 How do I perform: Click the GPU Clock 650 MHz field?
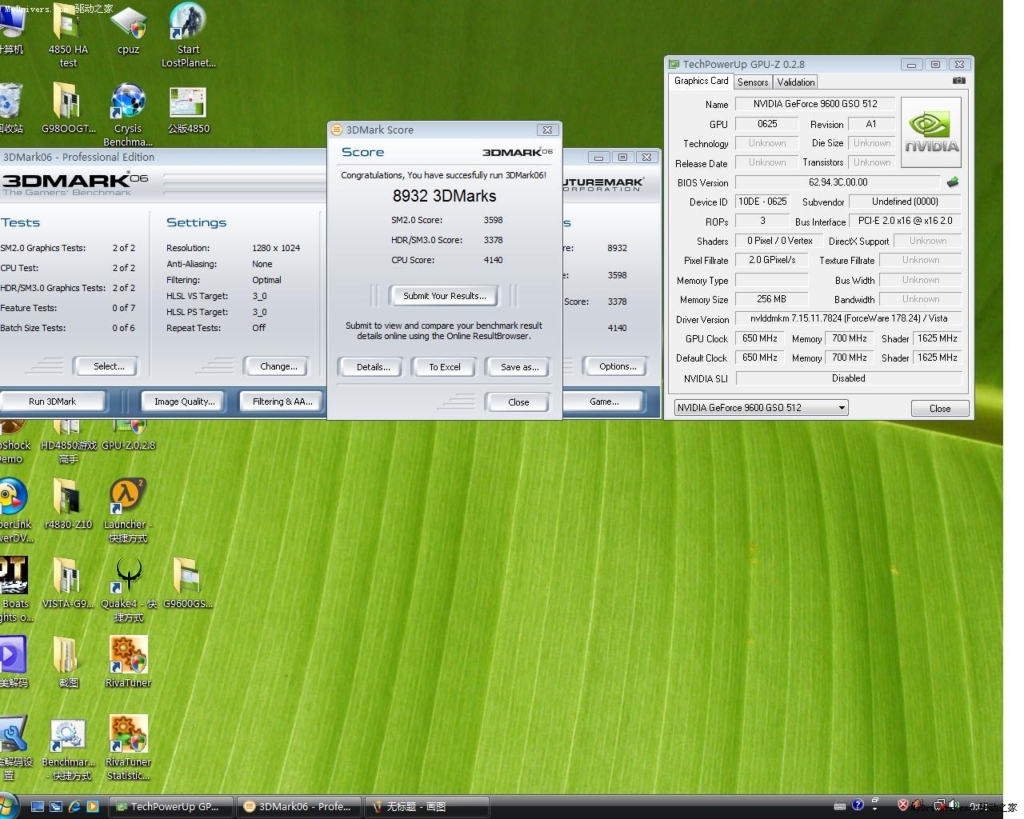[x=760, y=338]
